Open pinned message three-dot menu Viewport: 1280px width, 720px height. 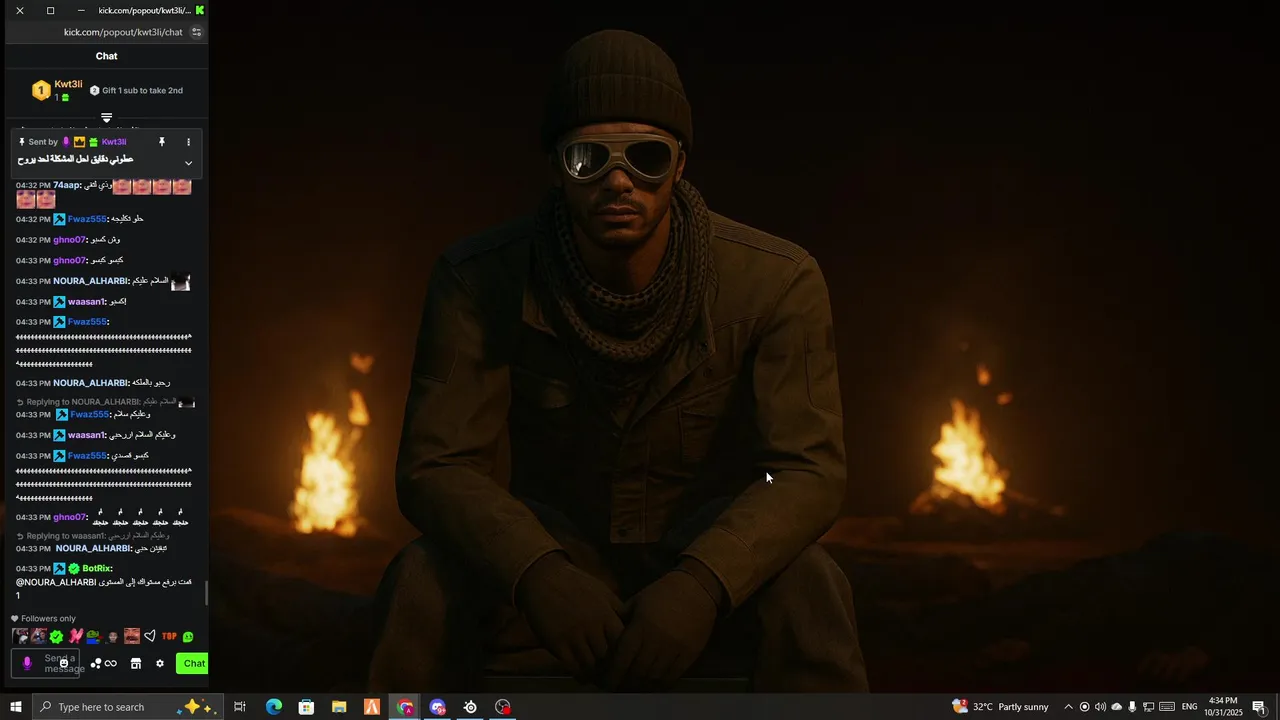tap(188, 142)
